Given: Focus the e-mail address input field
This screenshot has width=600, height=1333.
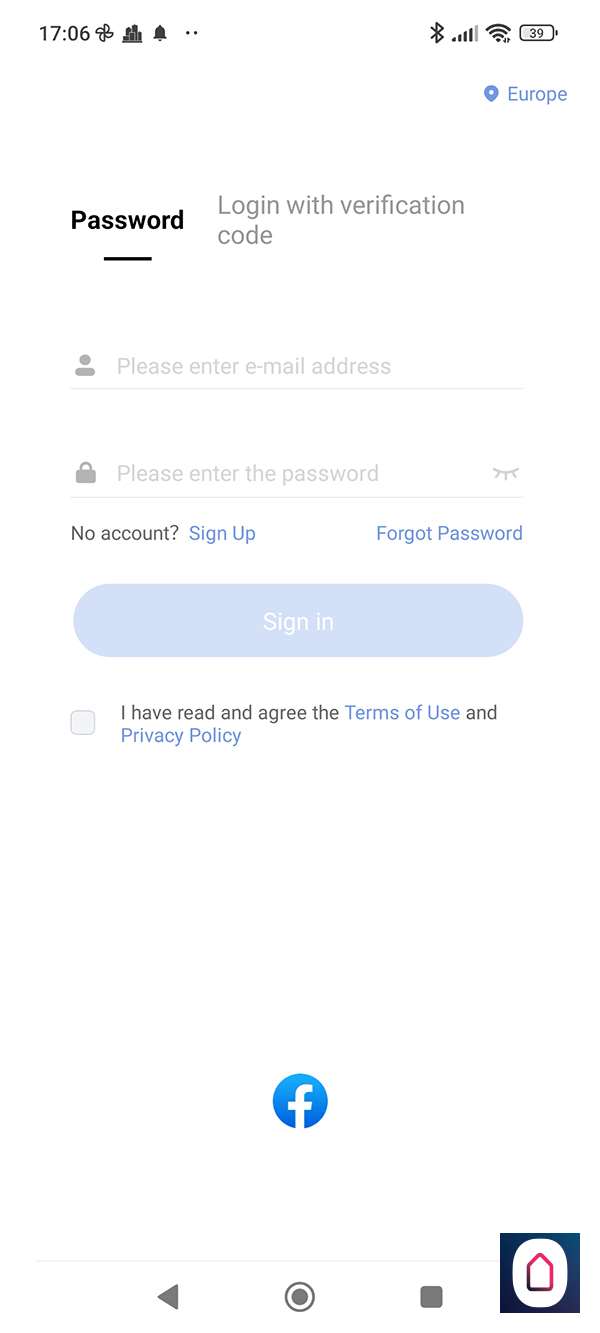Looking at the screenshot, I should click(x=310, y=366).
